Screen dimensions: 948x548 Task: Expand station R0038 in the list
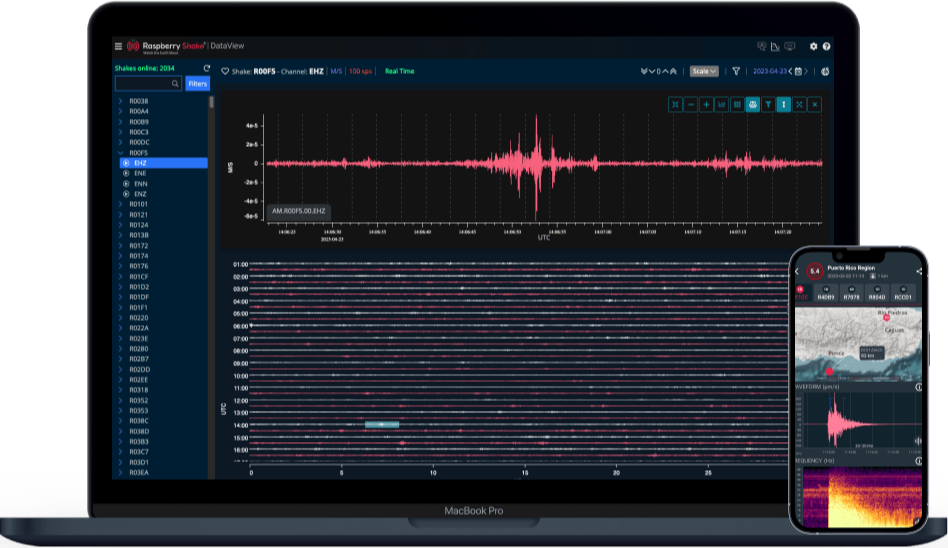[120, 101]
